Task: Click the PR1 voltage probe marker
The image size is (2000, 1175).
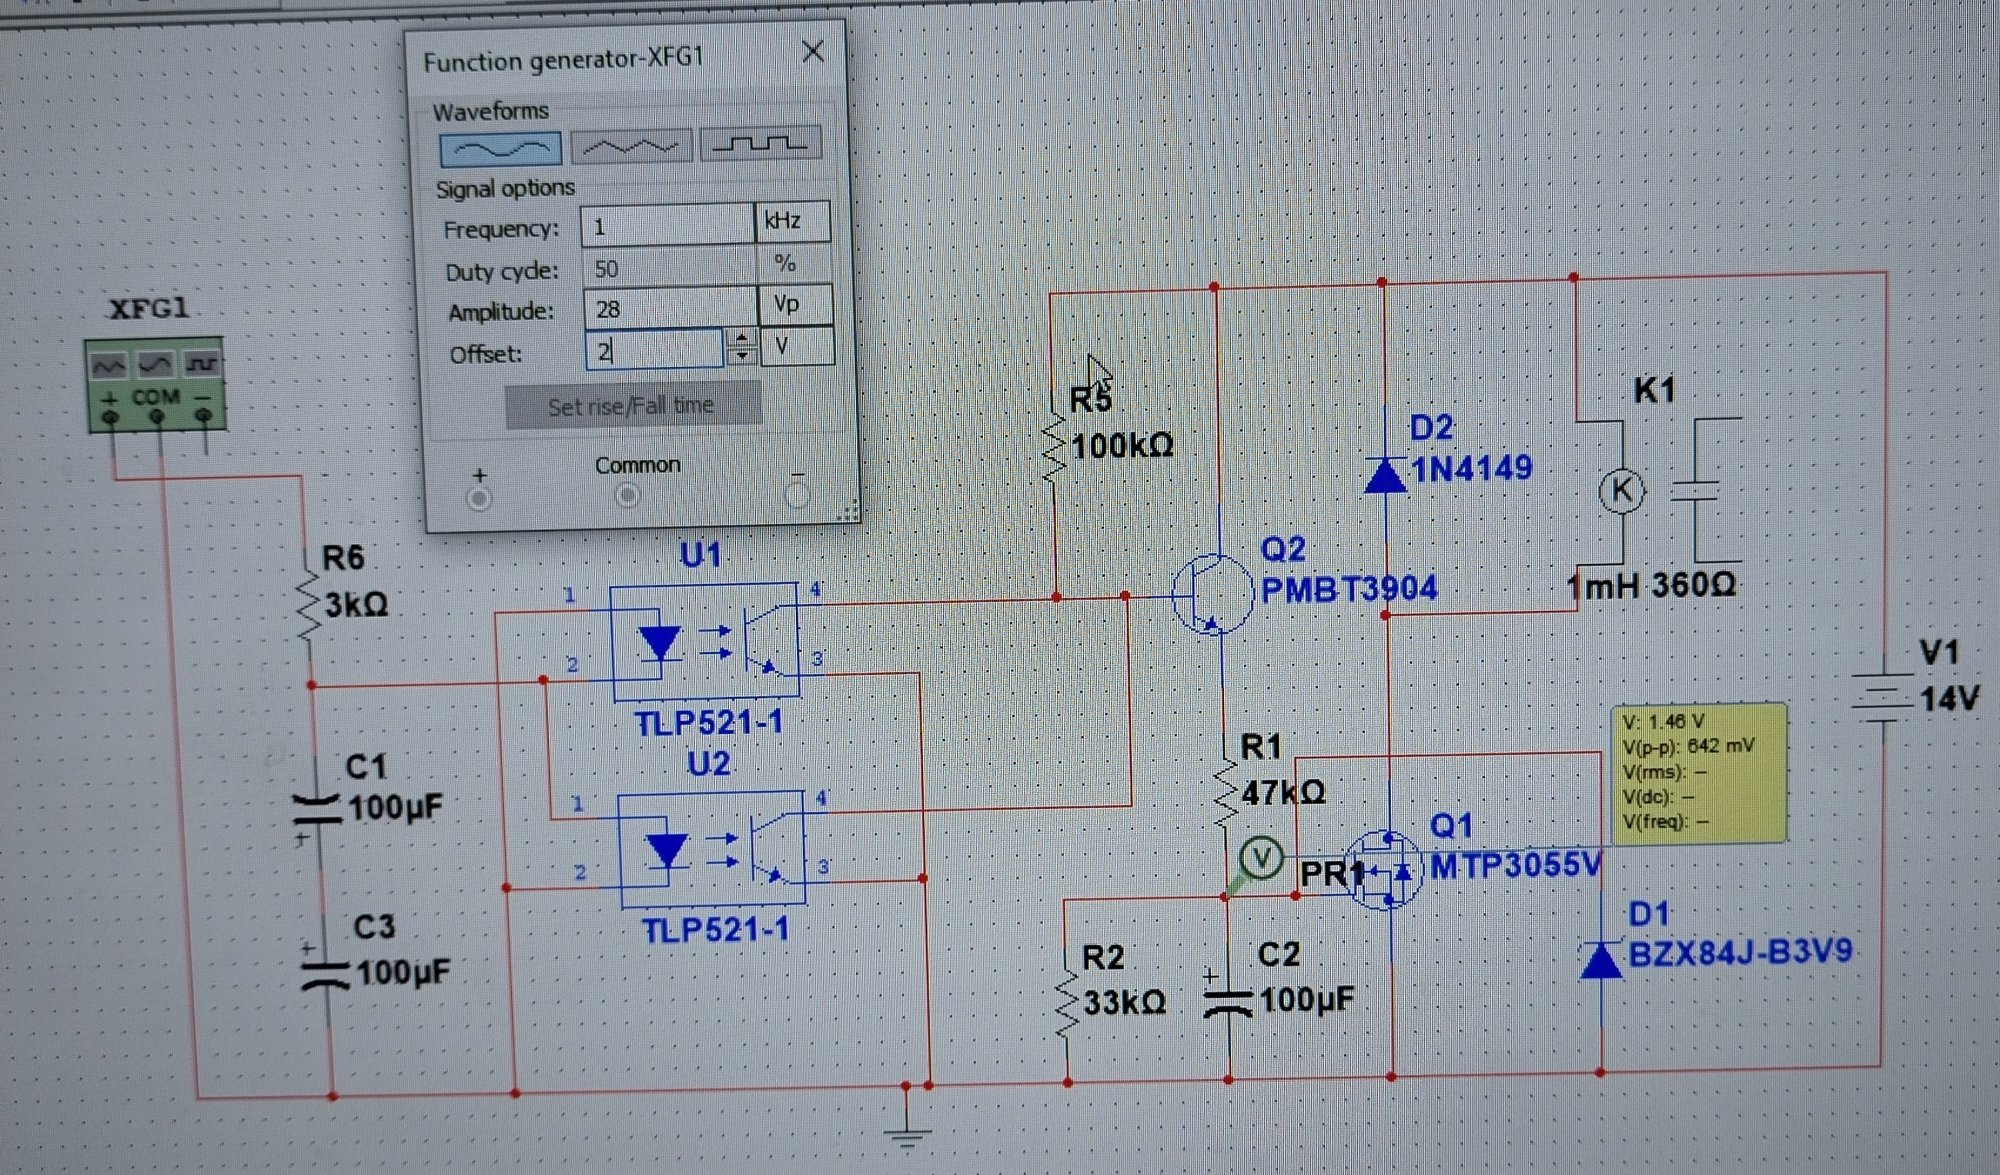Action: pos(1261,858)
